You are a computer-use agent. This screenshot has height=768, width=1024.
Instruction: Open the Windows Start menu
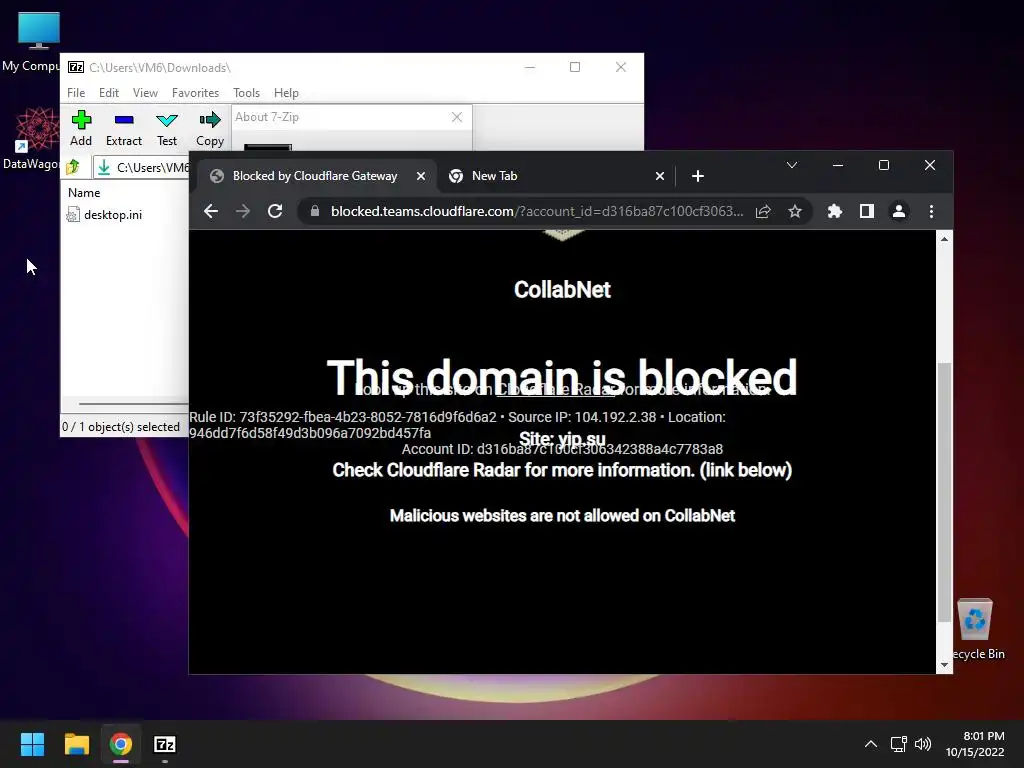pyautogui.click(x=32, y=744)
